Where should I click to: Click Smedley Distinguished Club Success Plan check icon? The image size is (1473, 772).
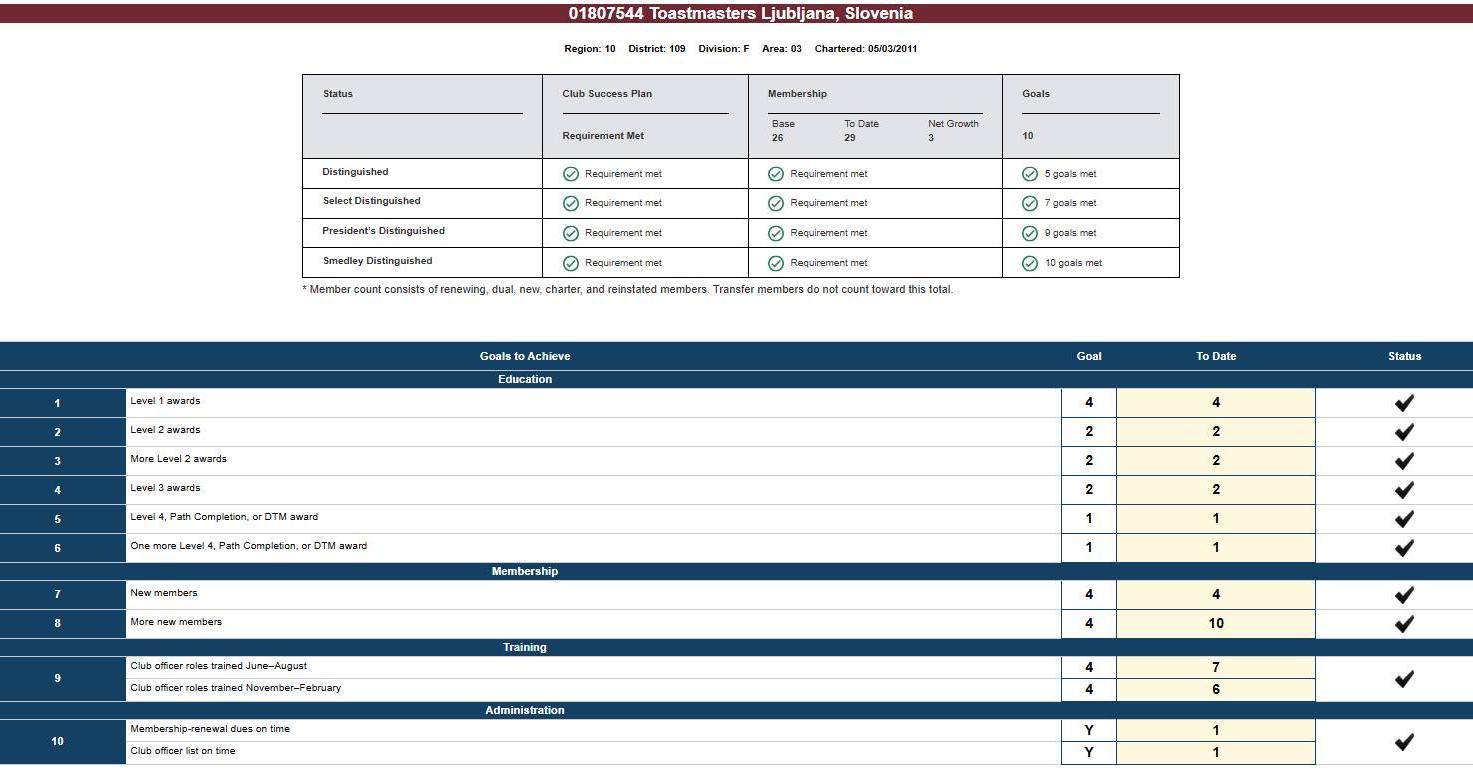coord(571,263)
